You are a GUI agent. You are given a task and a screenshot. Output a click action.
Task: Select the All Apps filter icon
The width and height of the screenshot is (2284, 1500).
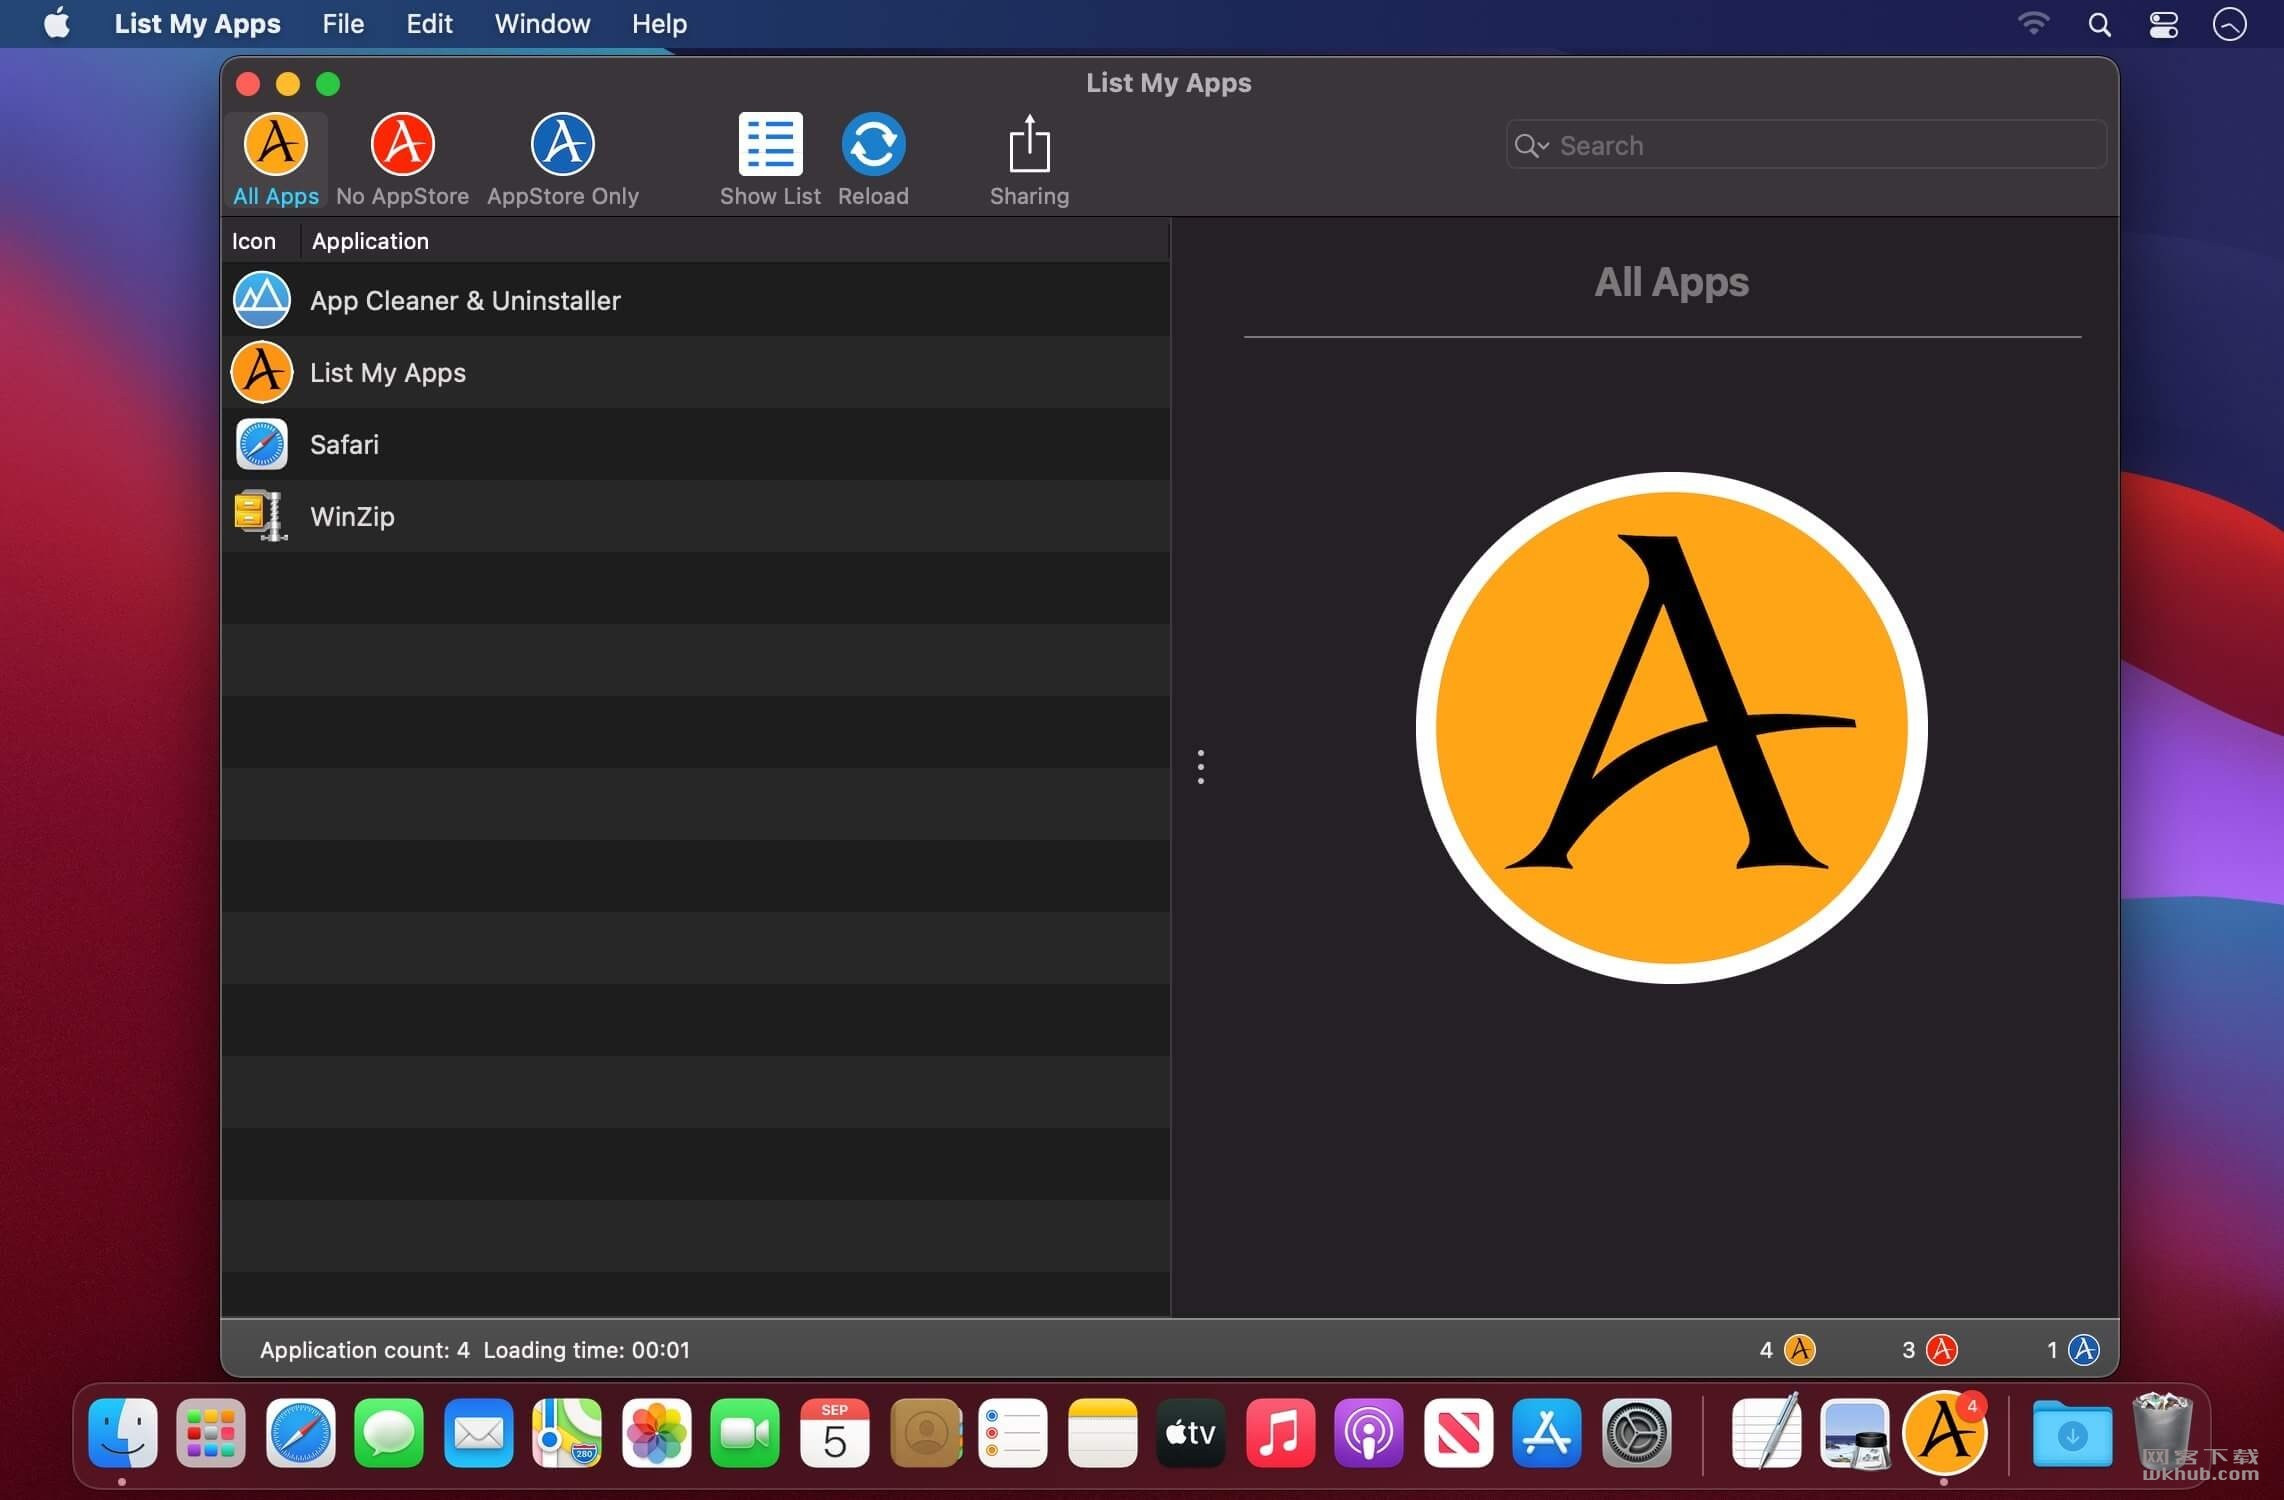(276, 145)
